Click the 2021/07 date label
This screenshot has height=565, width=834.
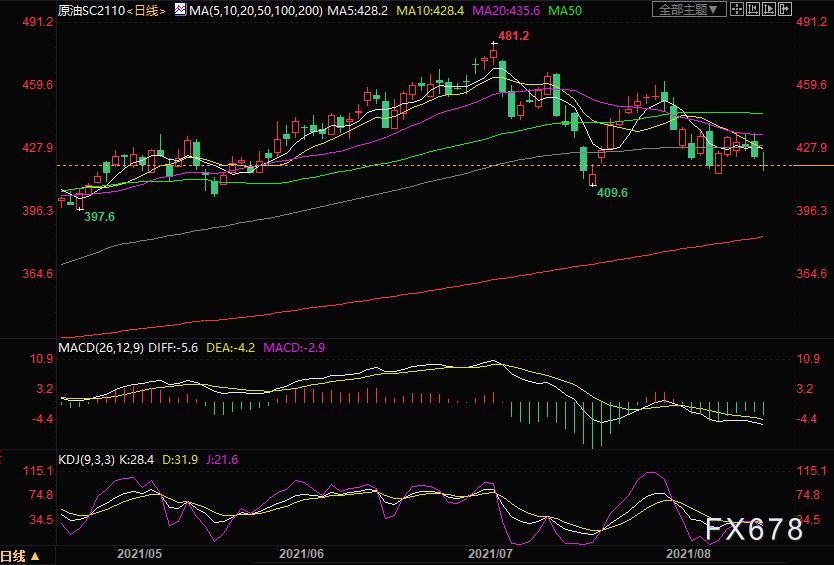490,554
